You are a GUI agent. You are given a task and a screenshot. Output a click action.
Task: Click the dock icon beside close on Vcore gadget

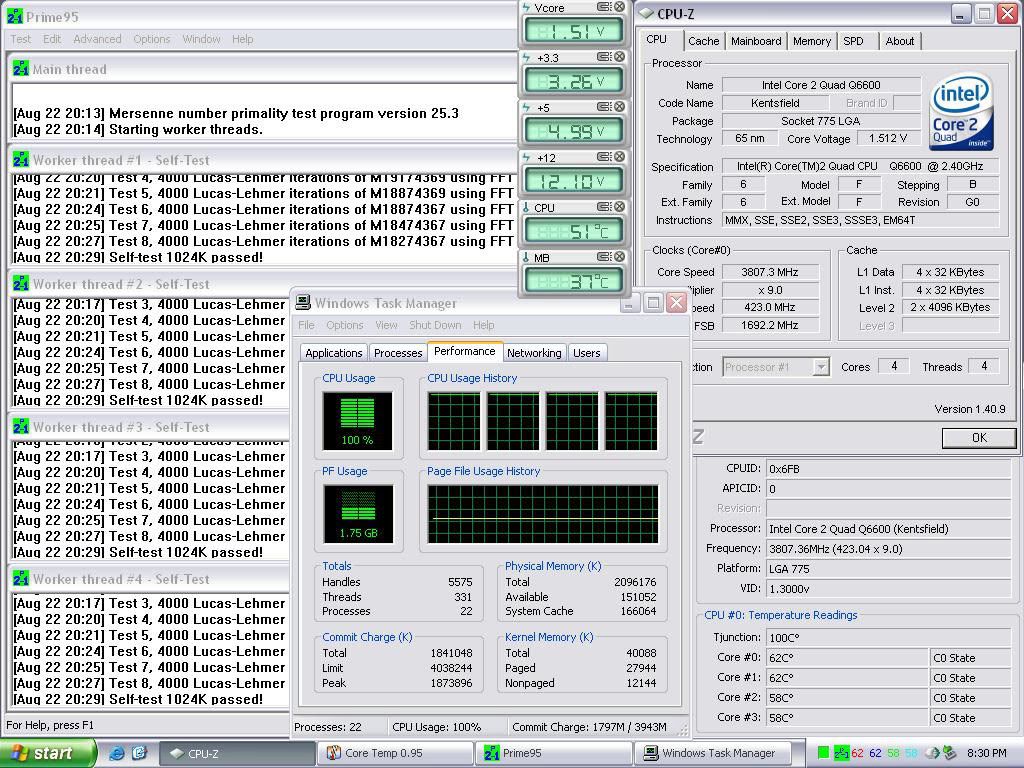pos(604,7)
